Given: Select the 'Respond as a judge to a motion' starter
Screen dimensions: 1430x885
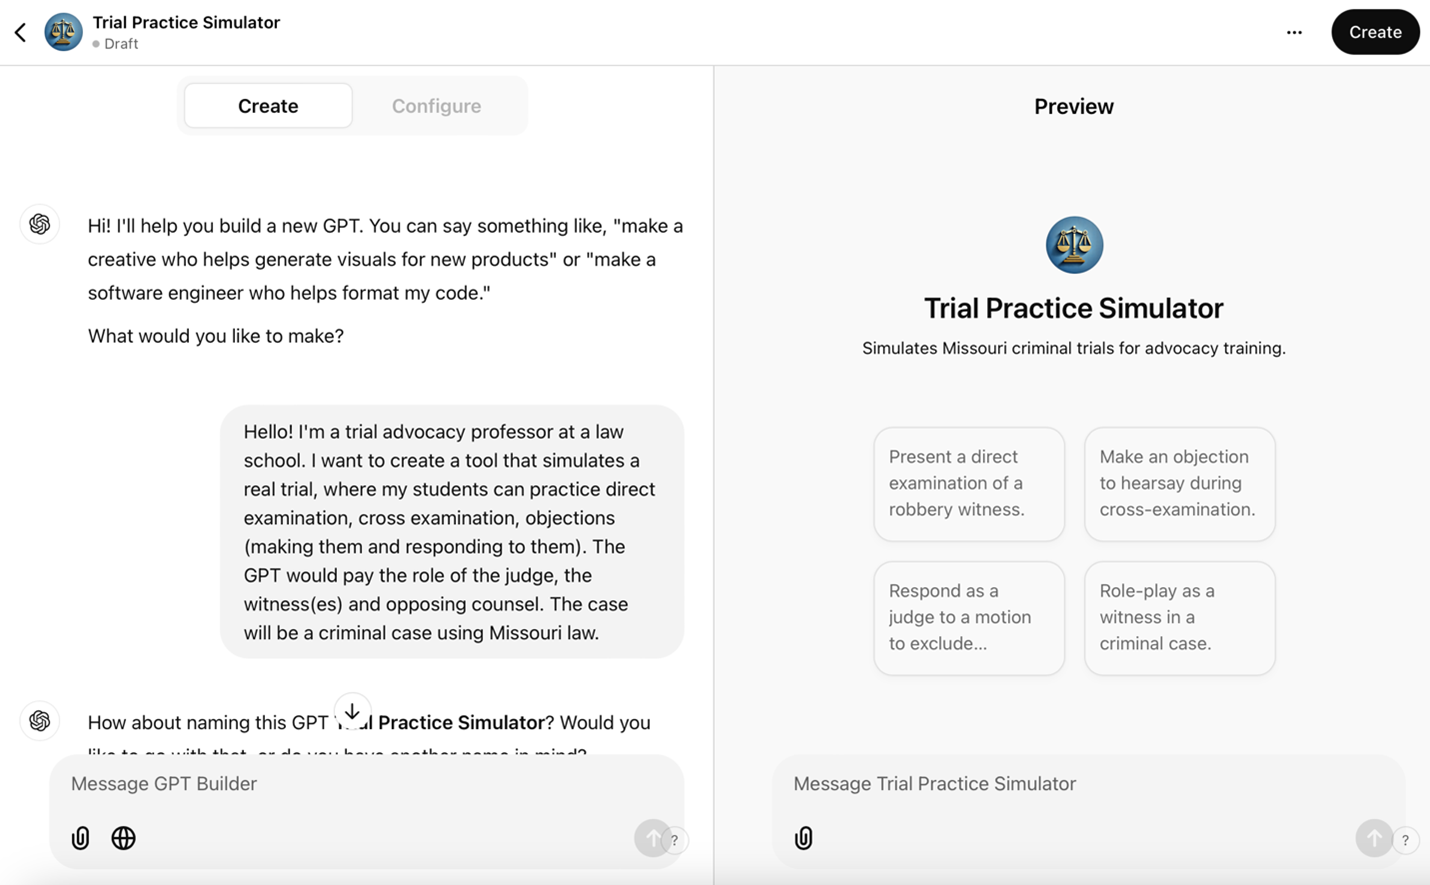Looking at the screenshot, I should (x=968, y=617).
